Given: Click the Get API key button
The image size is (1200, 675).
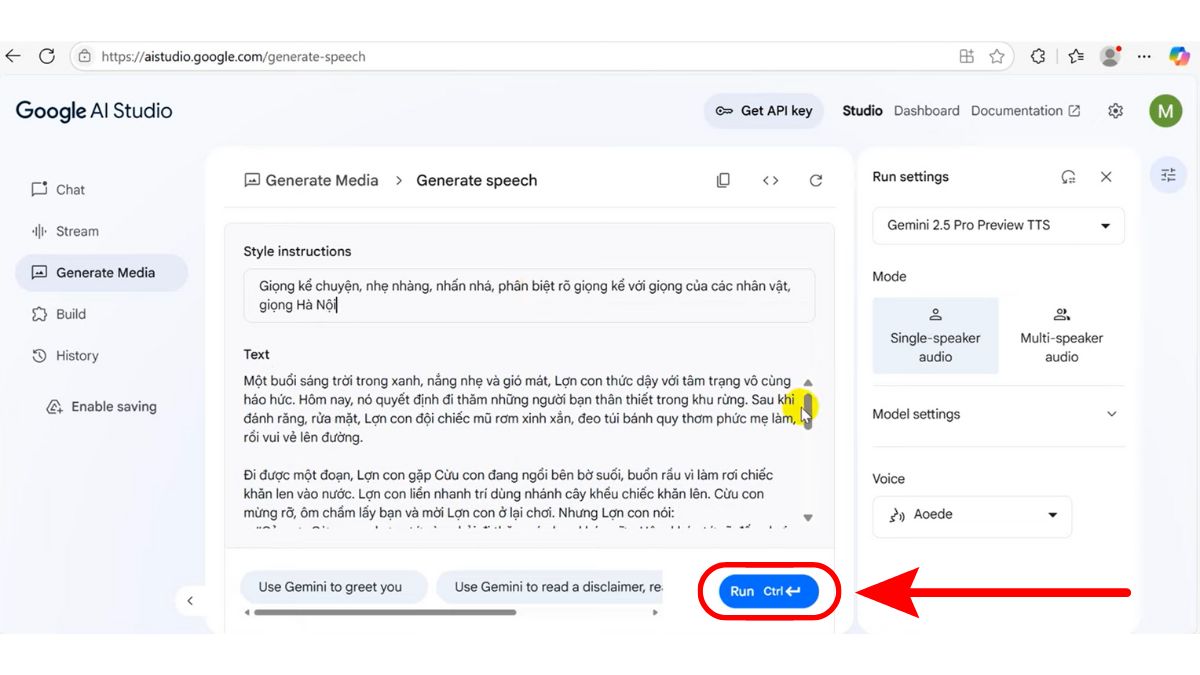Looking at the screenshot, I should pos(764,111).
